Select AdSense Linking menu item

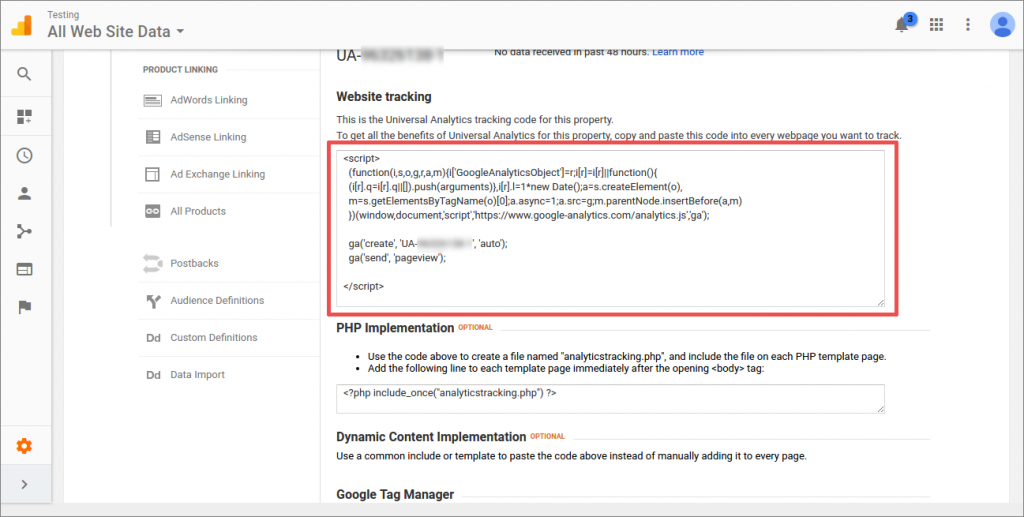coord(207,137)
